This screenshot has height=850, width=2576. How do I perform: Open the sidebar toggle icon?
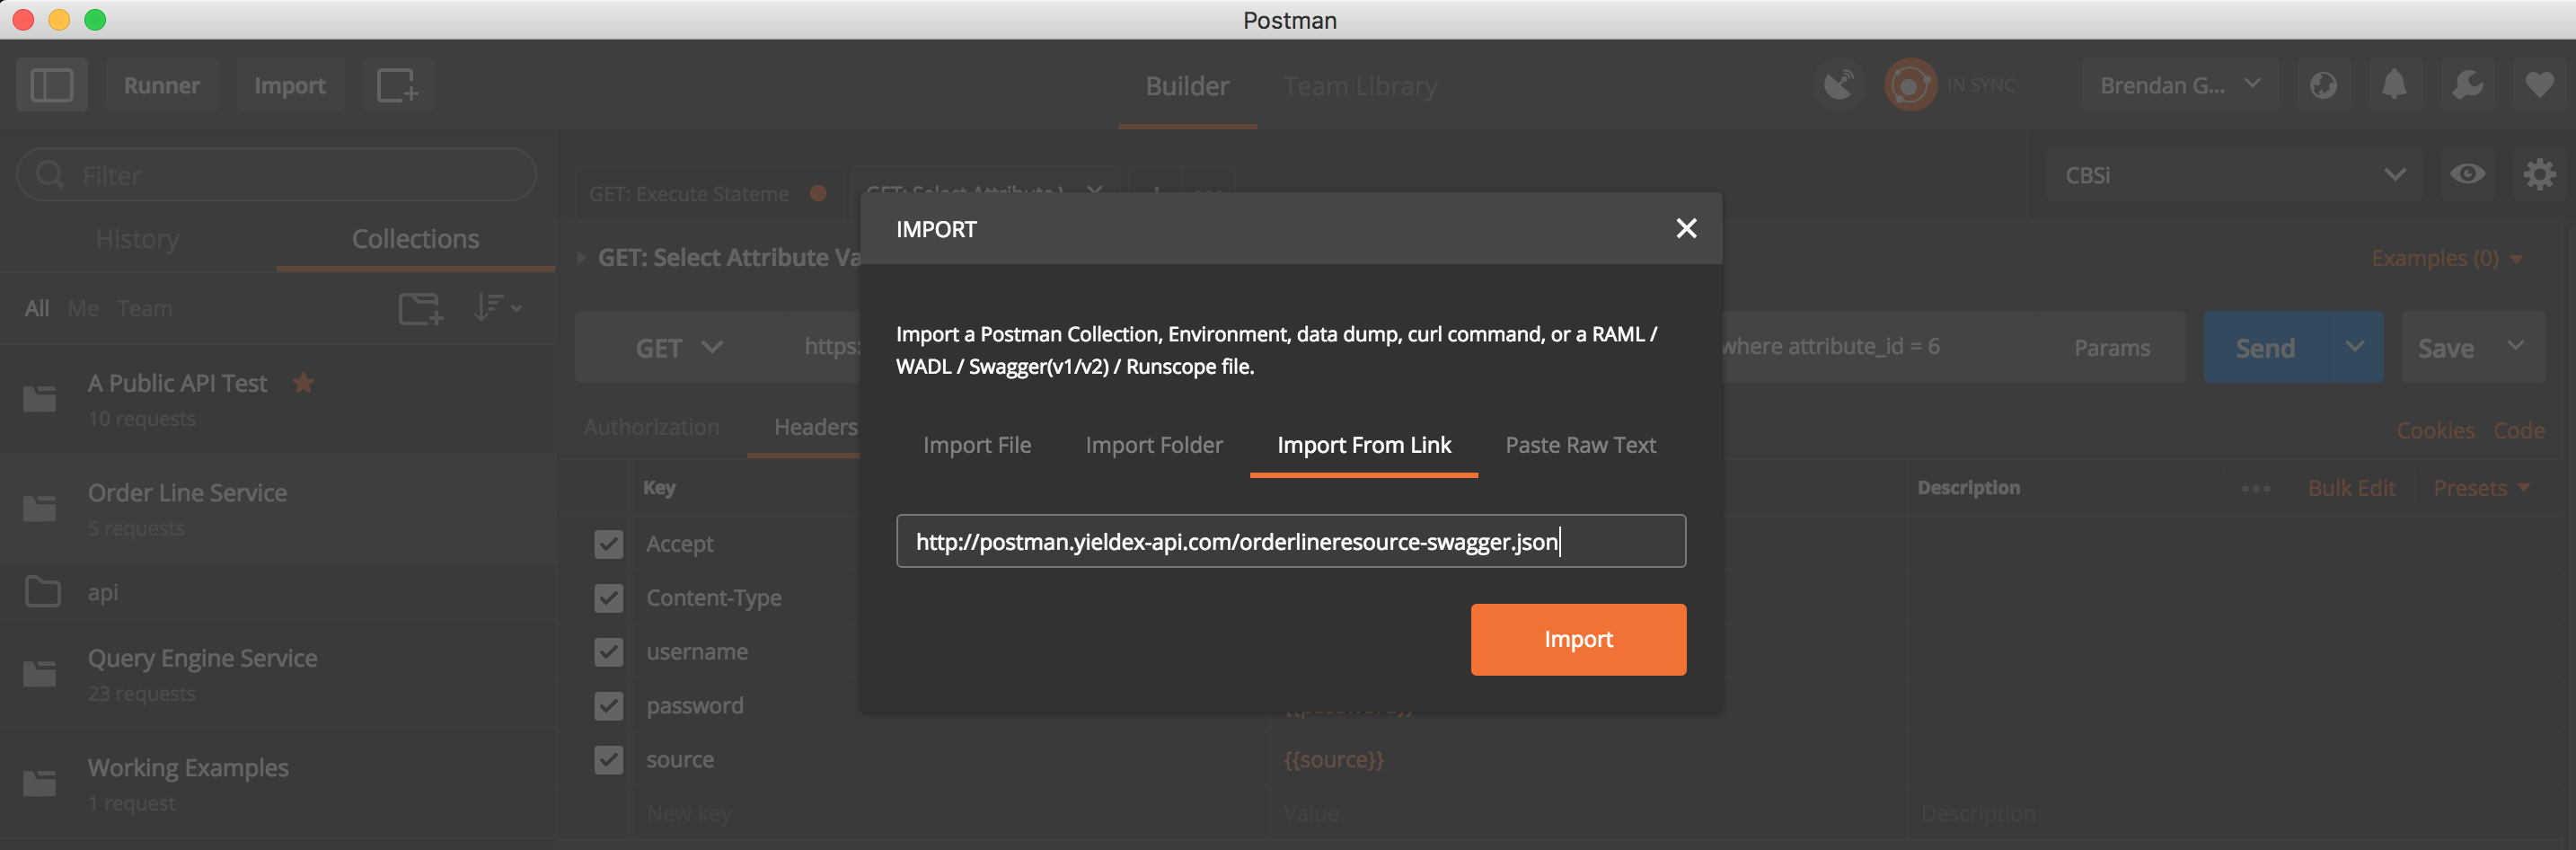52,85
